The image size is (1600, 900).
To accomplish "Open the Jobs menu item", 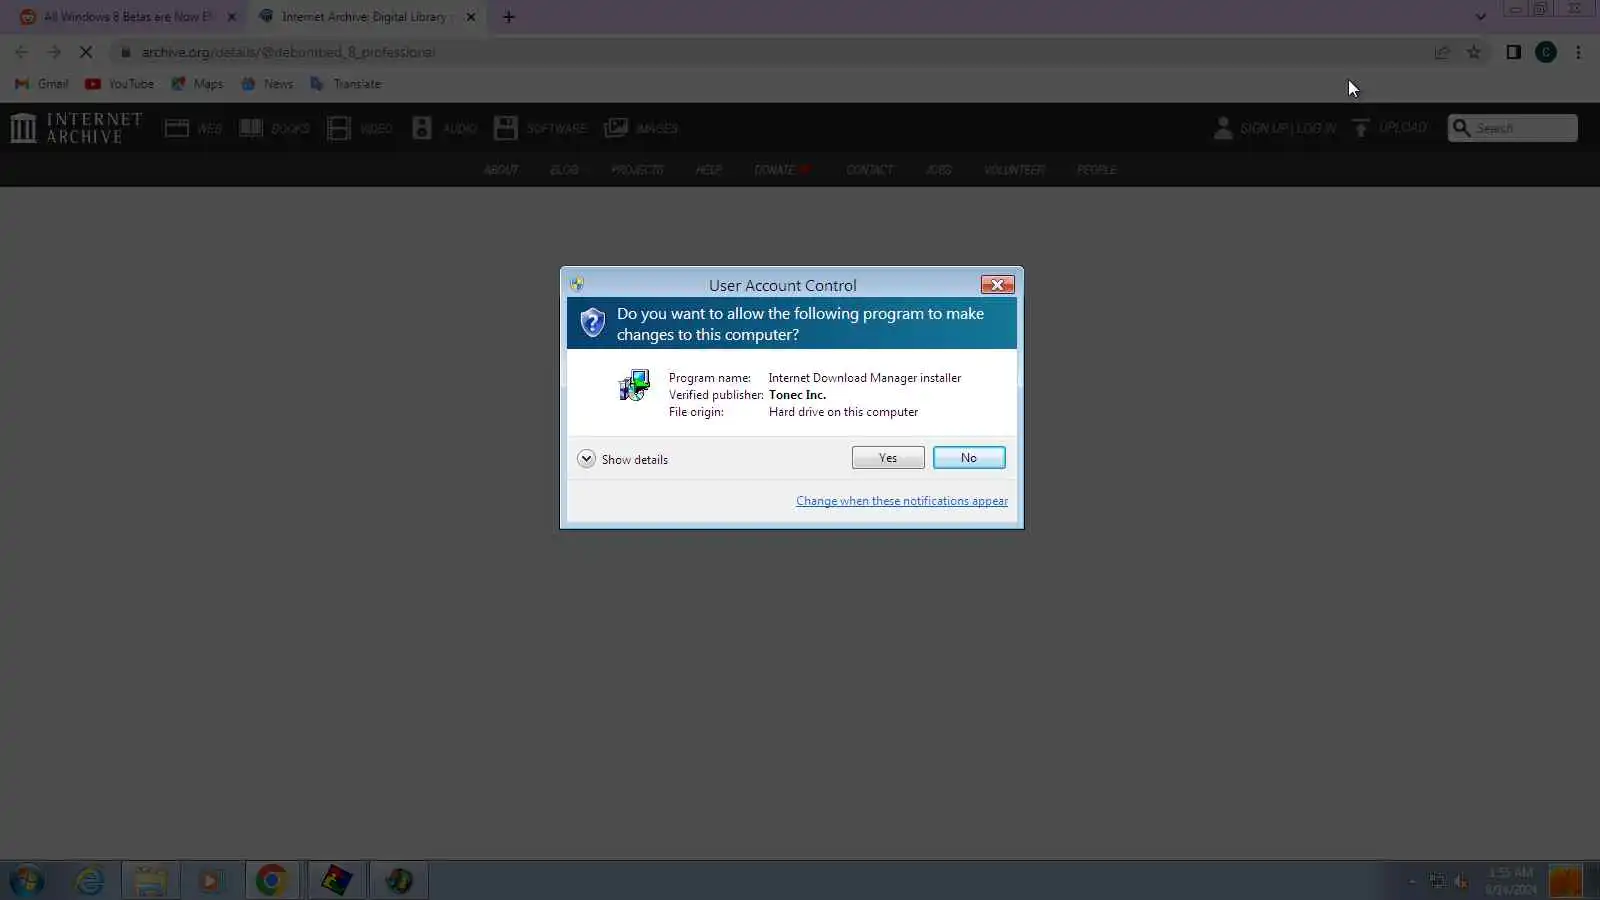I will point(938,170).
